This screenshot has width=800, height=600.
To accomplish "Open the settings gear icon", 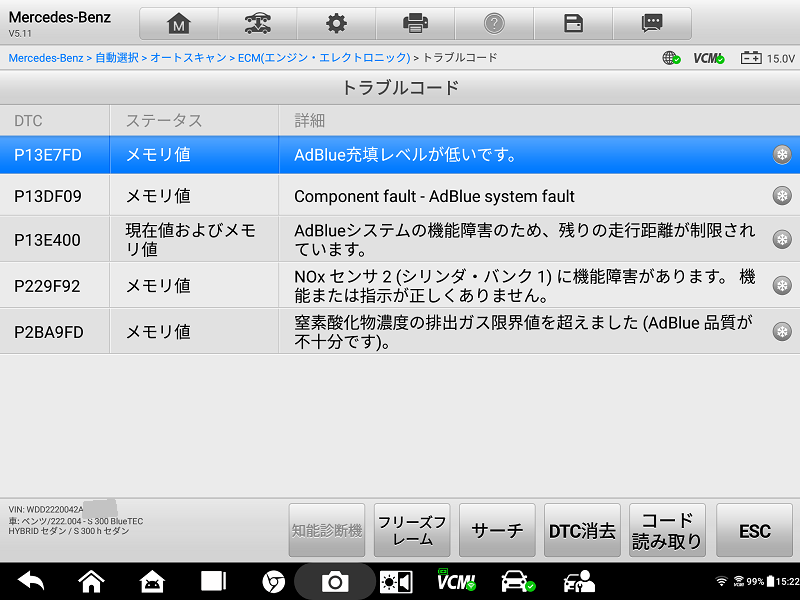I will pyautogui.click(x=336, y=24).
